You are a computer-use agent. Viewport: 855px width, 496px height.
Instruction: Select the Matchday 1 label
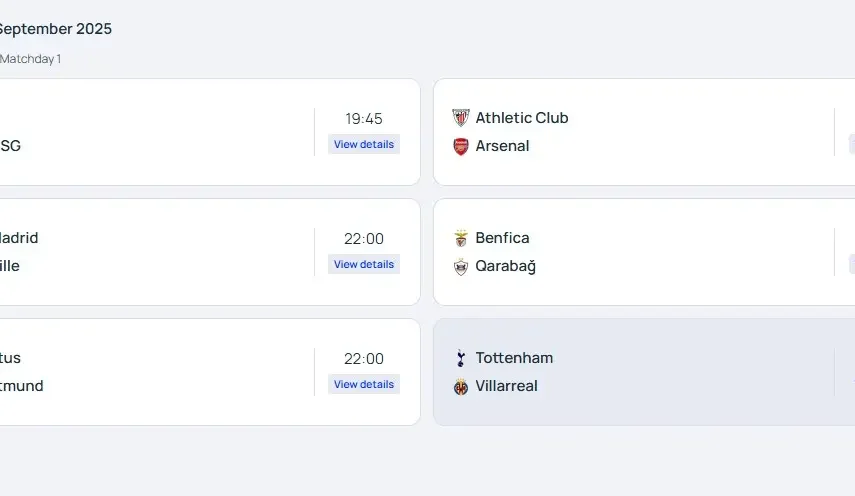[30, 59]
